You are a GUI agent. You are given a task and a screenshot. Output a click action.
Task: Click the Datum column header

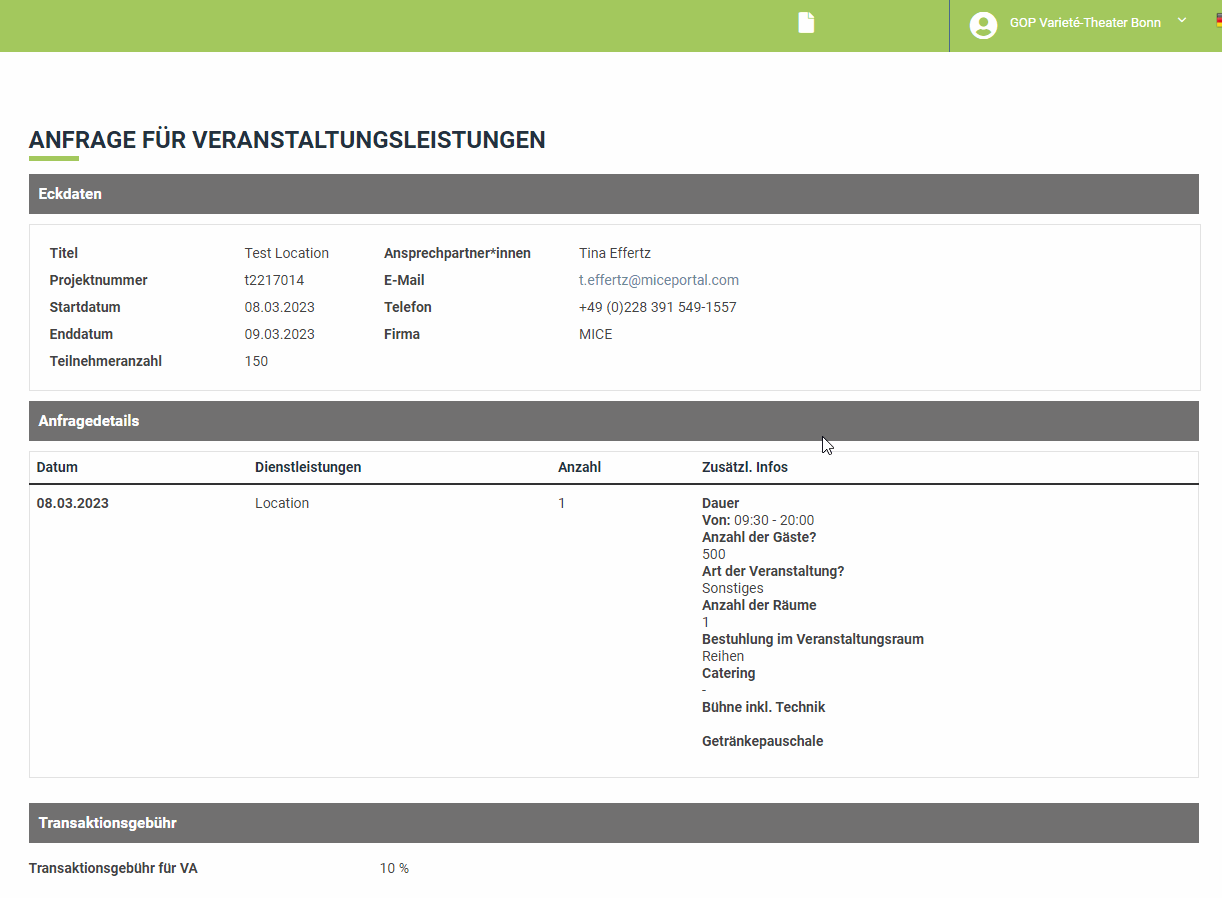[x=57, y=467]
